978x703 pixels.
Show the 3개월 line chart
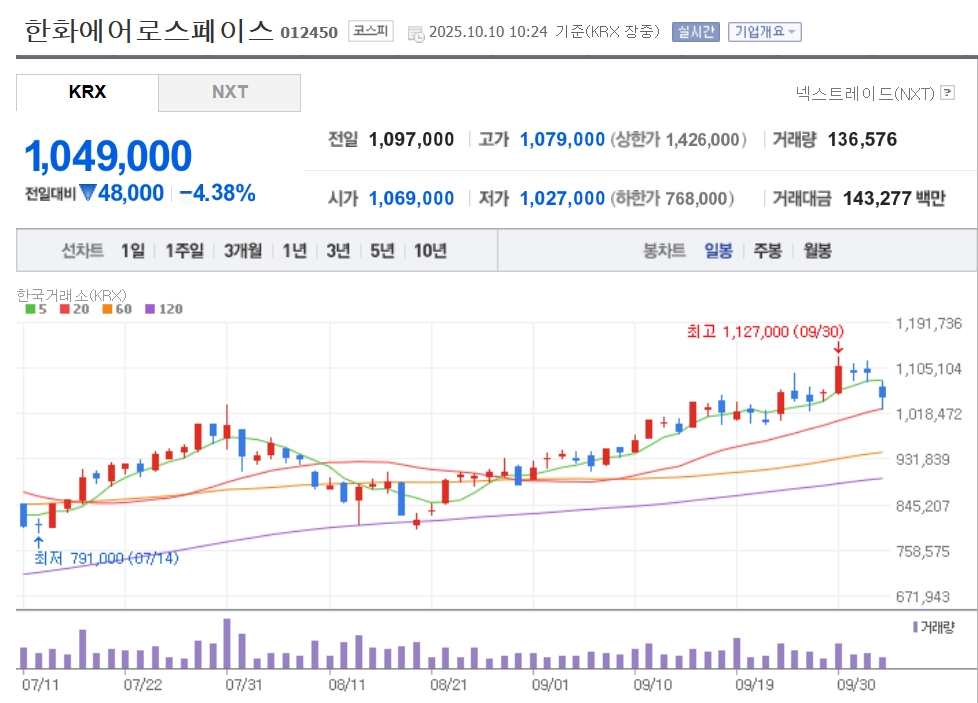click(243, 250)
